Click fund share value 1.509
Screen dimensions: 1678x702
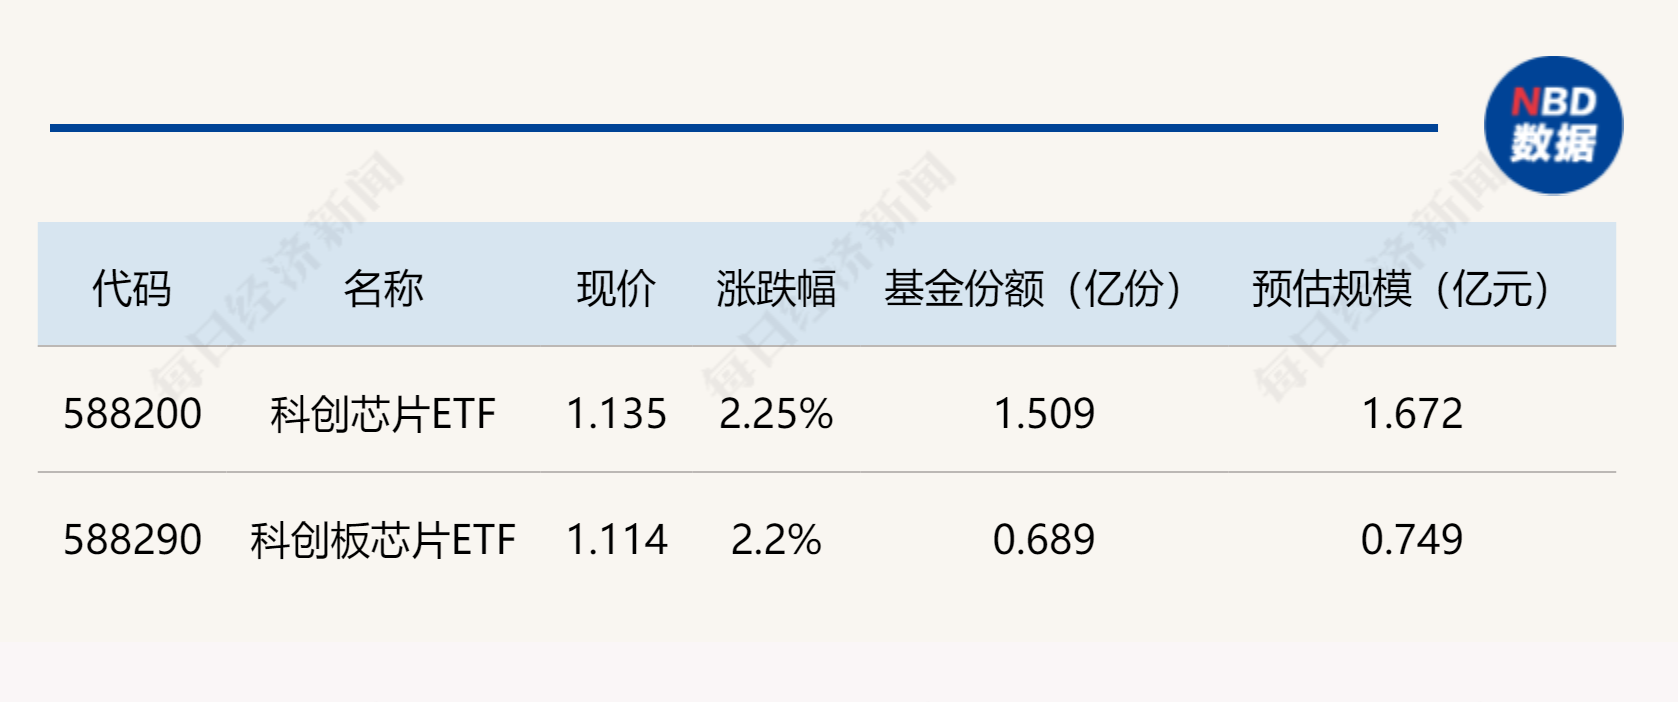1043,414
